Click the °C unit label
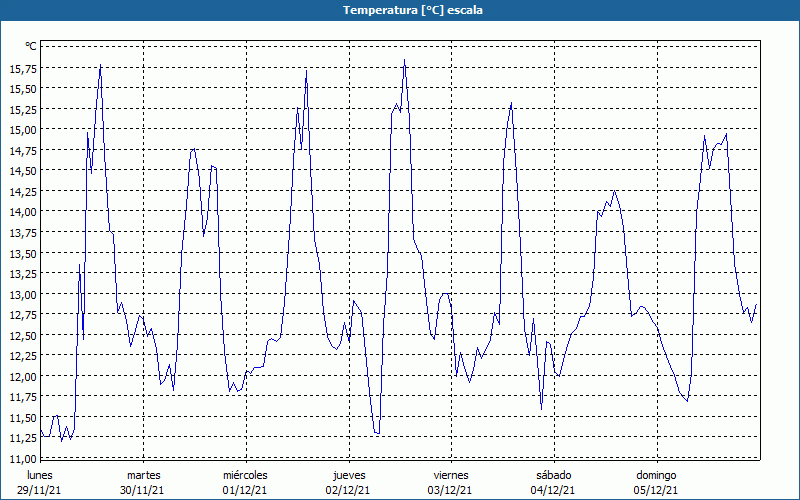 (31, 46)
